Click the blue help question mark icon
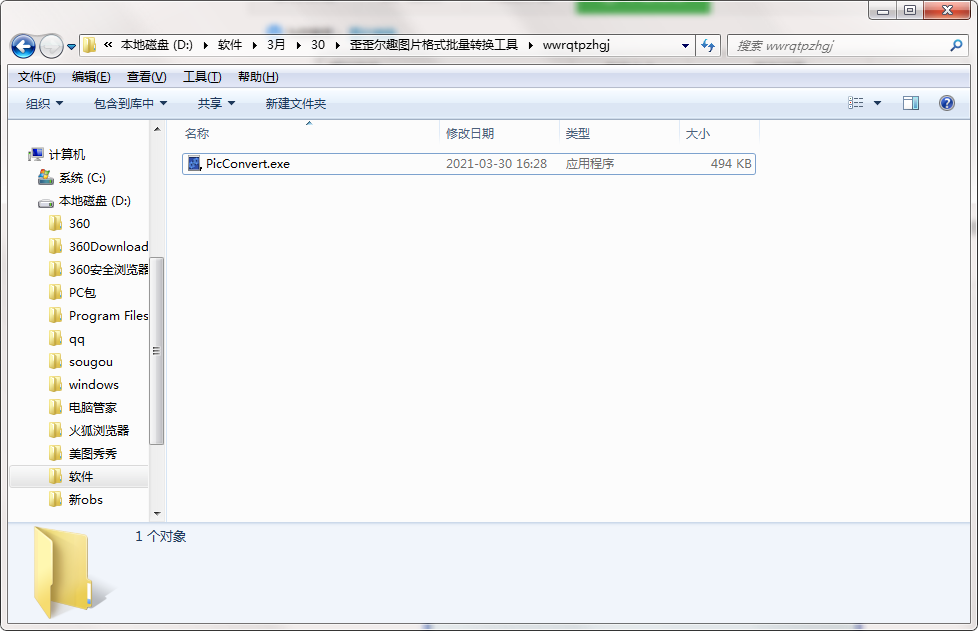978x631 pixels. click(946, 103)
